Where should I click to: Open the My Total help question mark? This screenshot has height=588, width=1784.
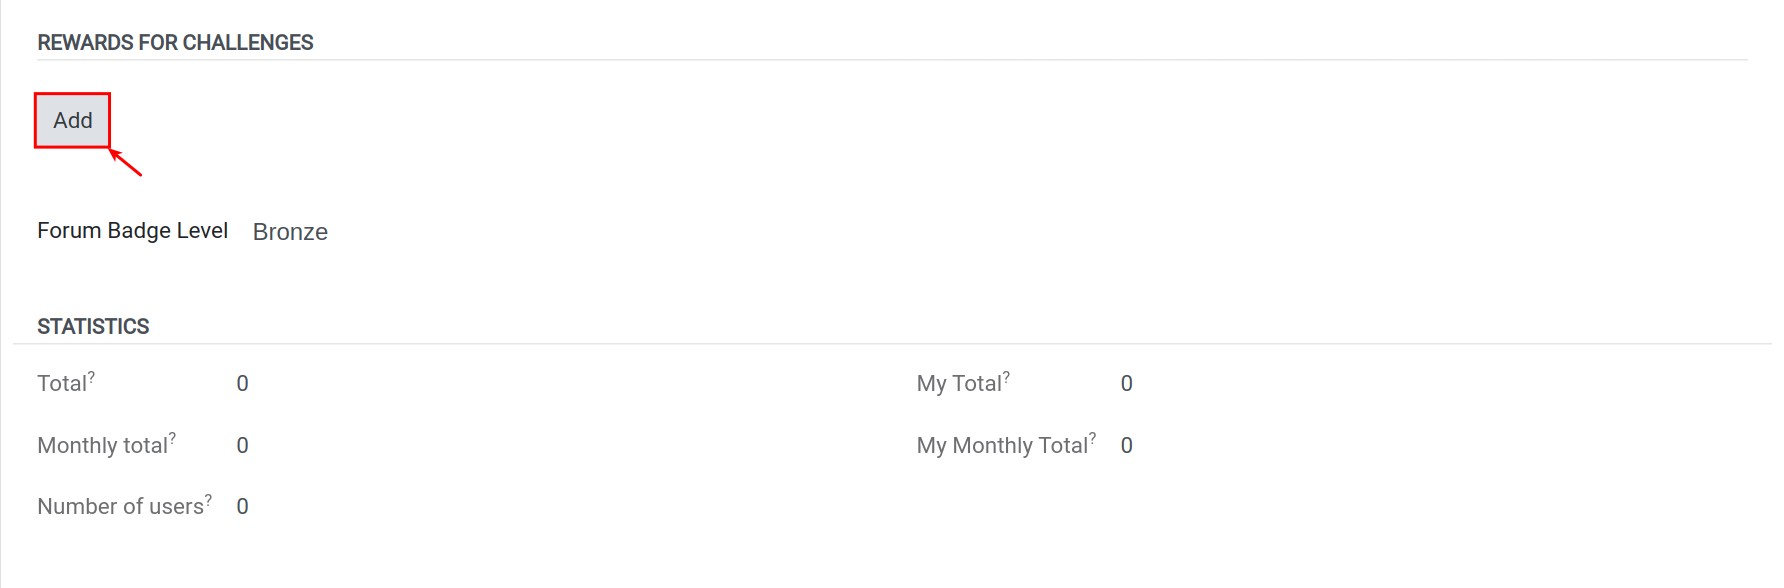[1006, 376]
